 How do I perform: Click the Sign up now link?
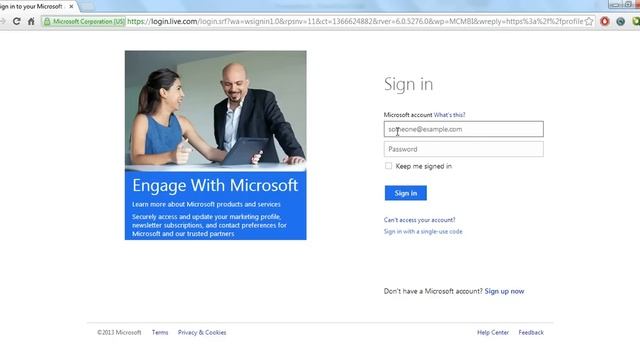coord(504,291)
